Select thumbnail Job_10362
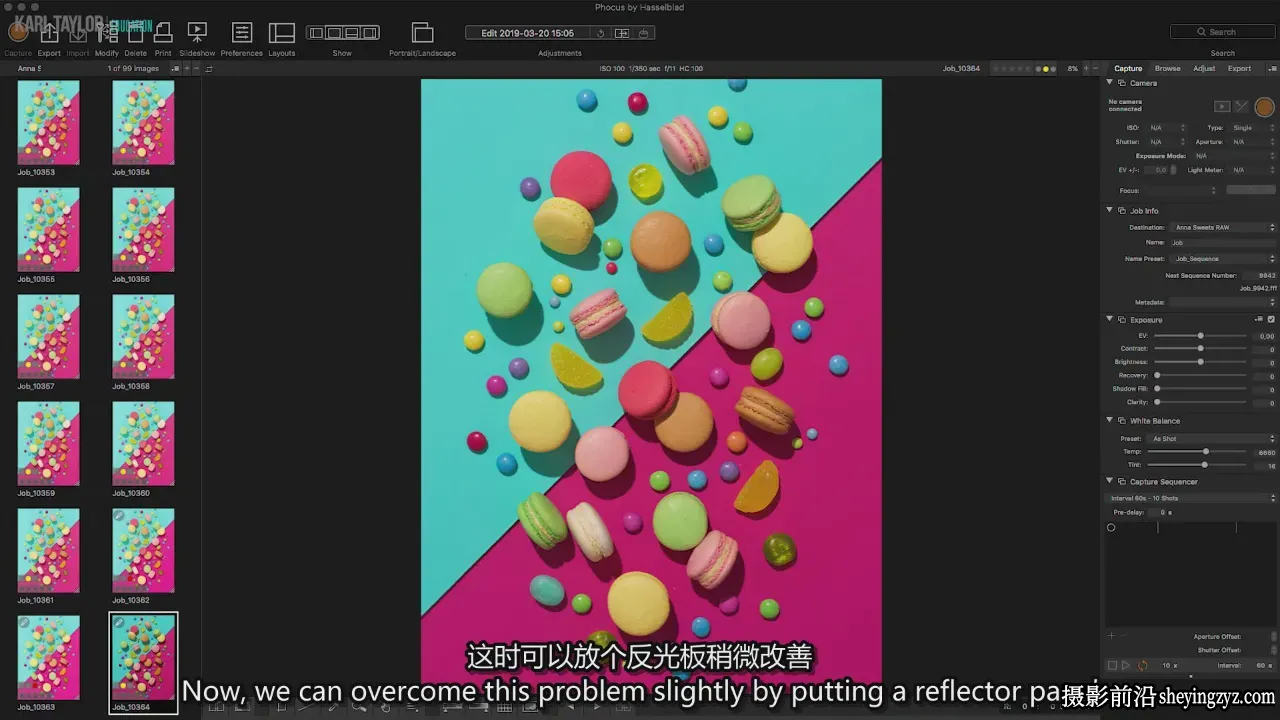 click(x=143, y=550)
